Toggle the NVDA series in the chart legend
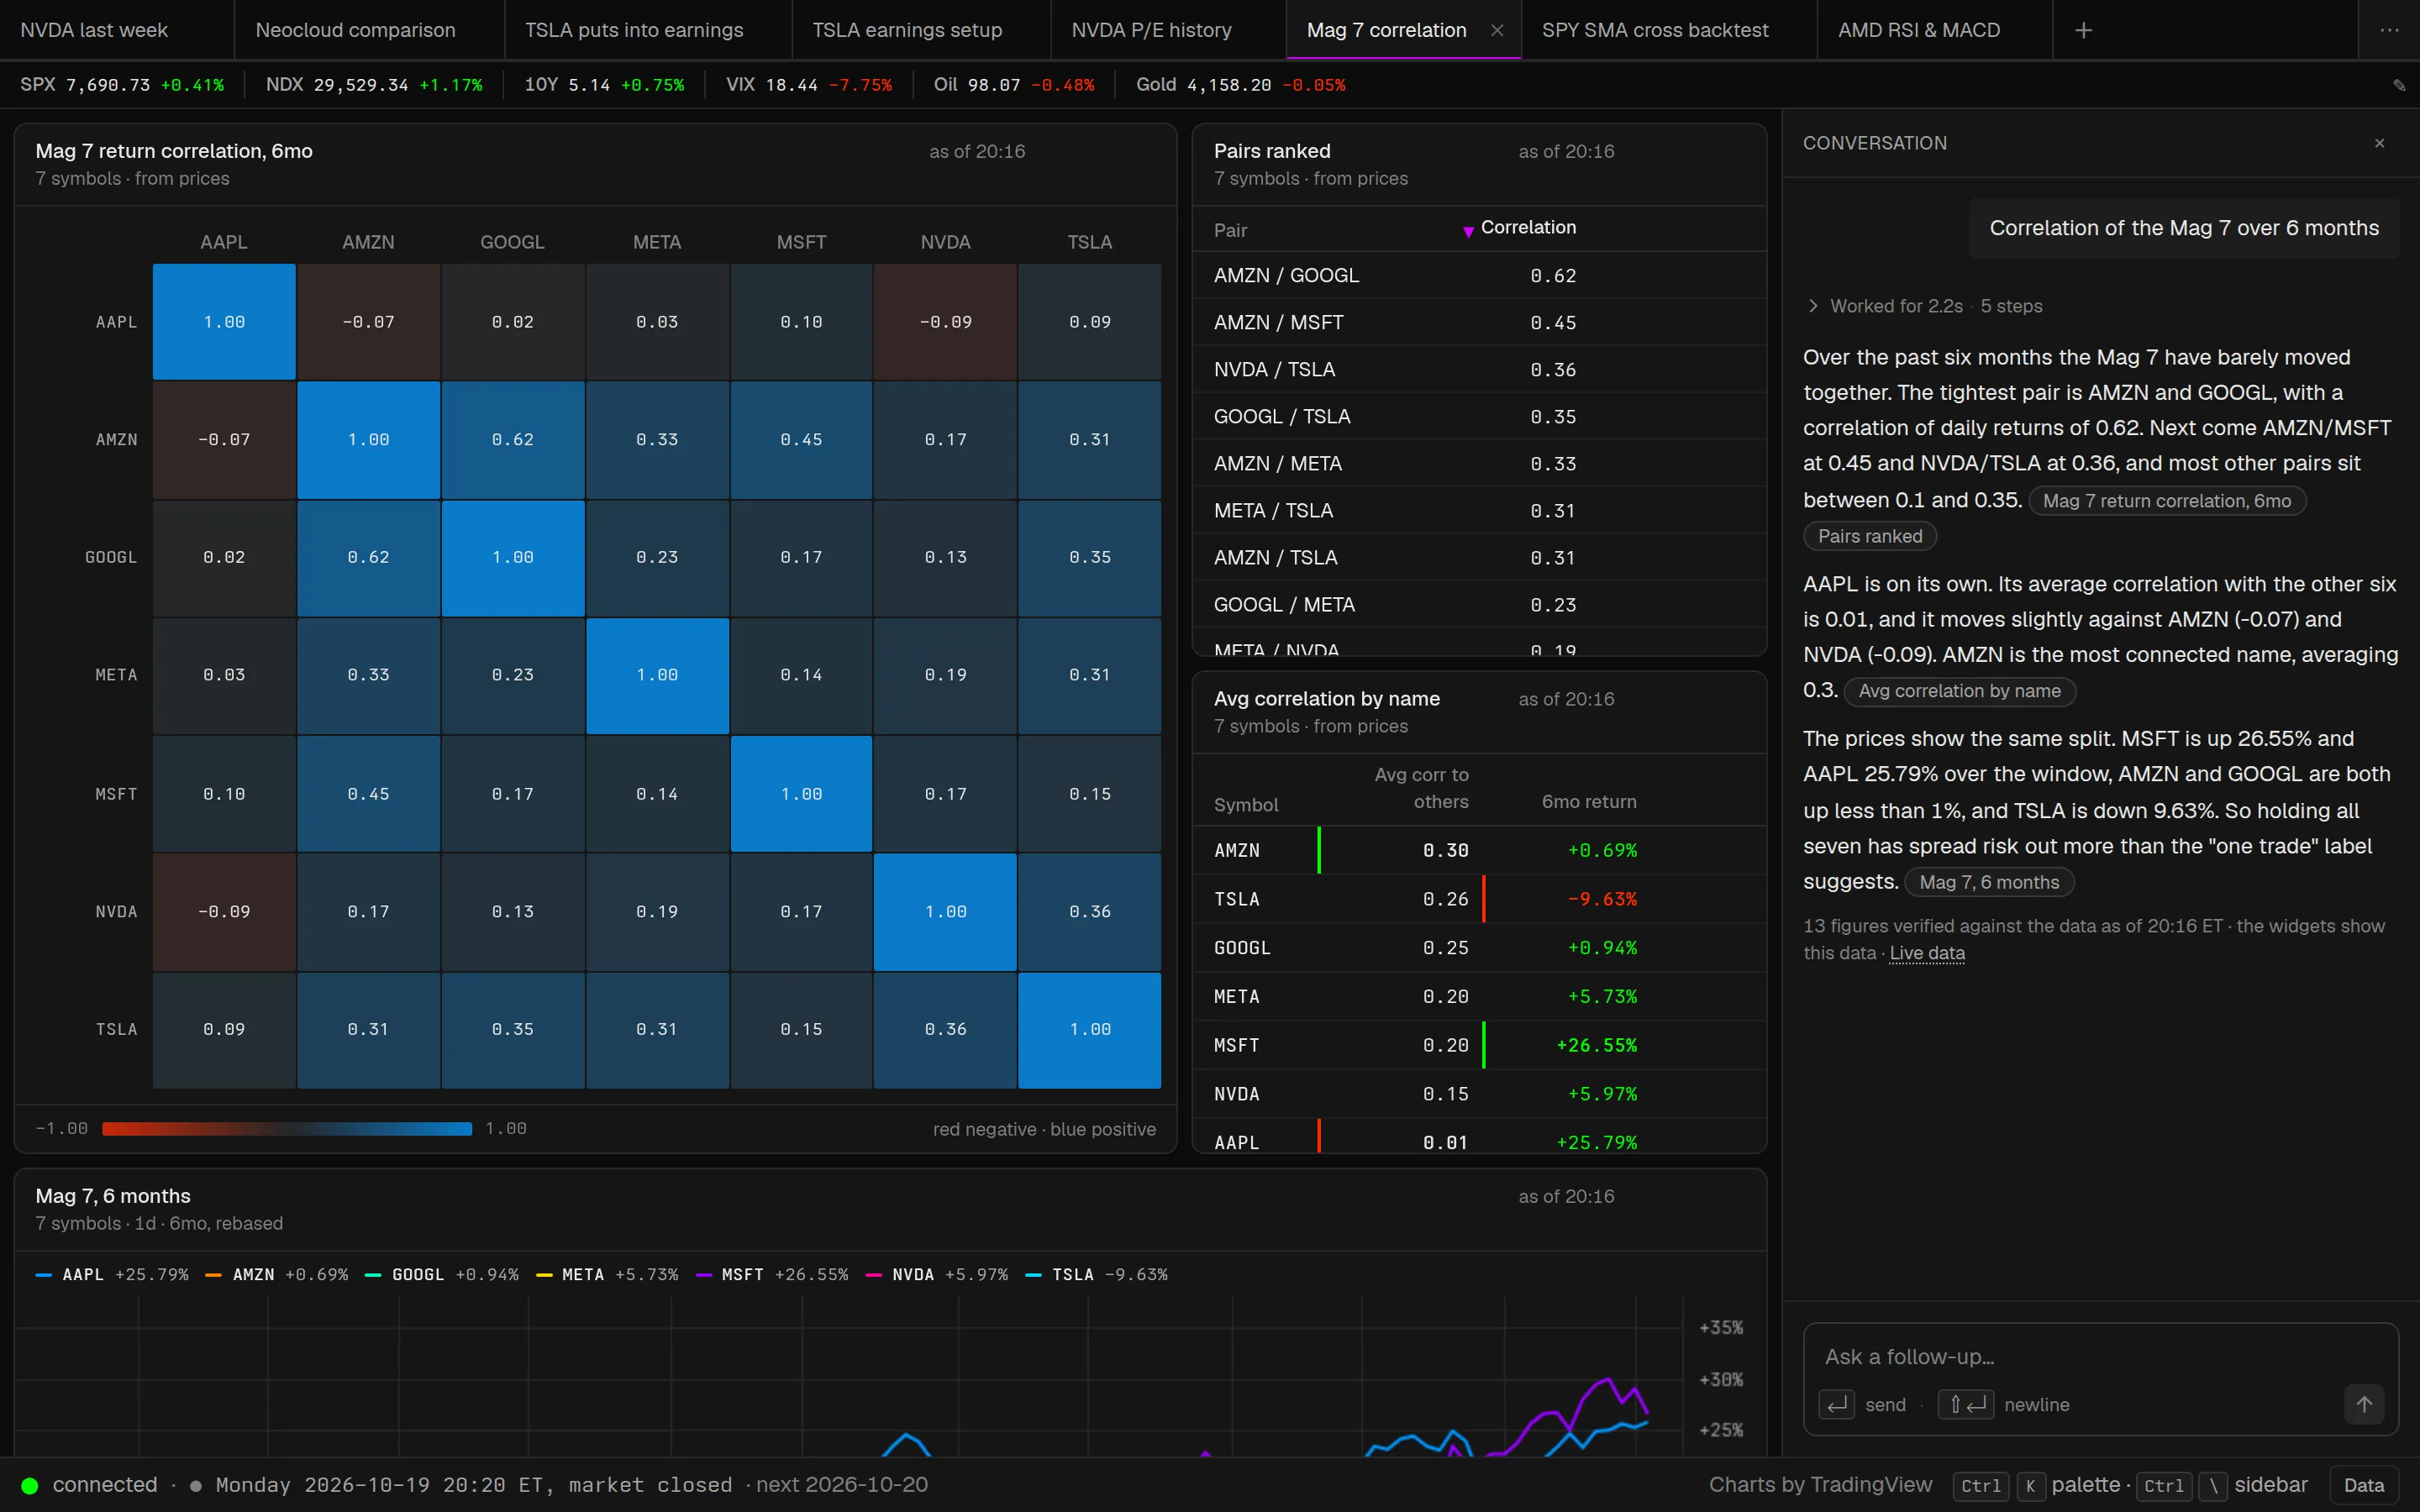This screenshot has width=2420, height=1512. 937,1275
